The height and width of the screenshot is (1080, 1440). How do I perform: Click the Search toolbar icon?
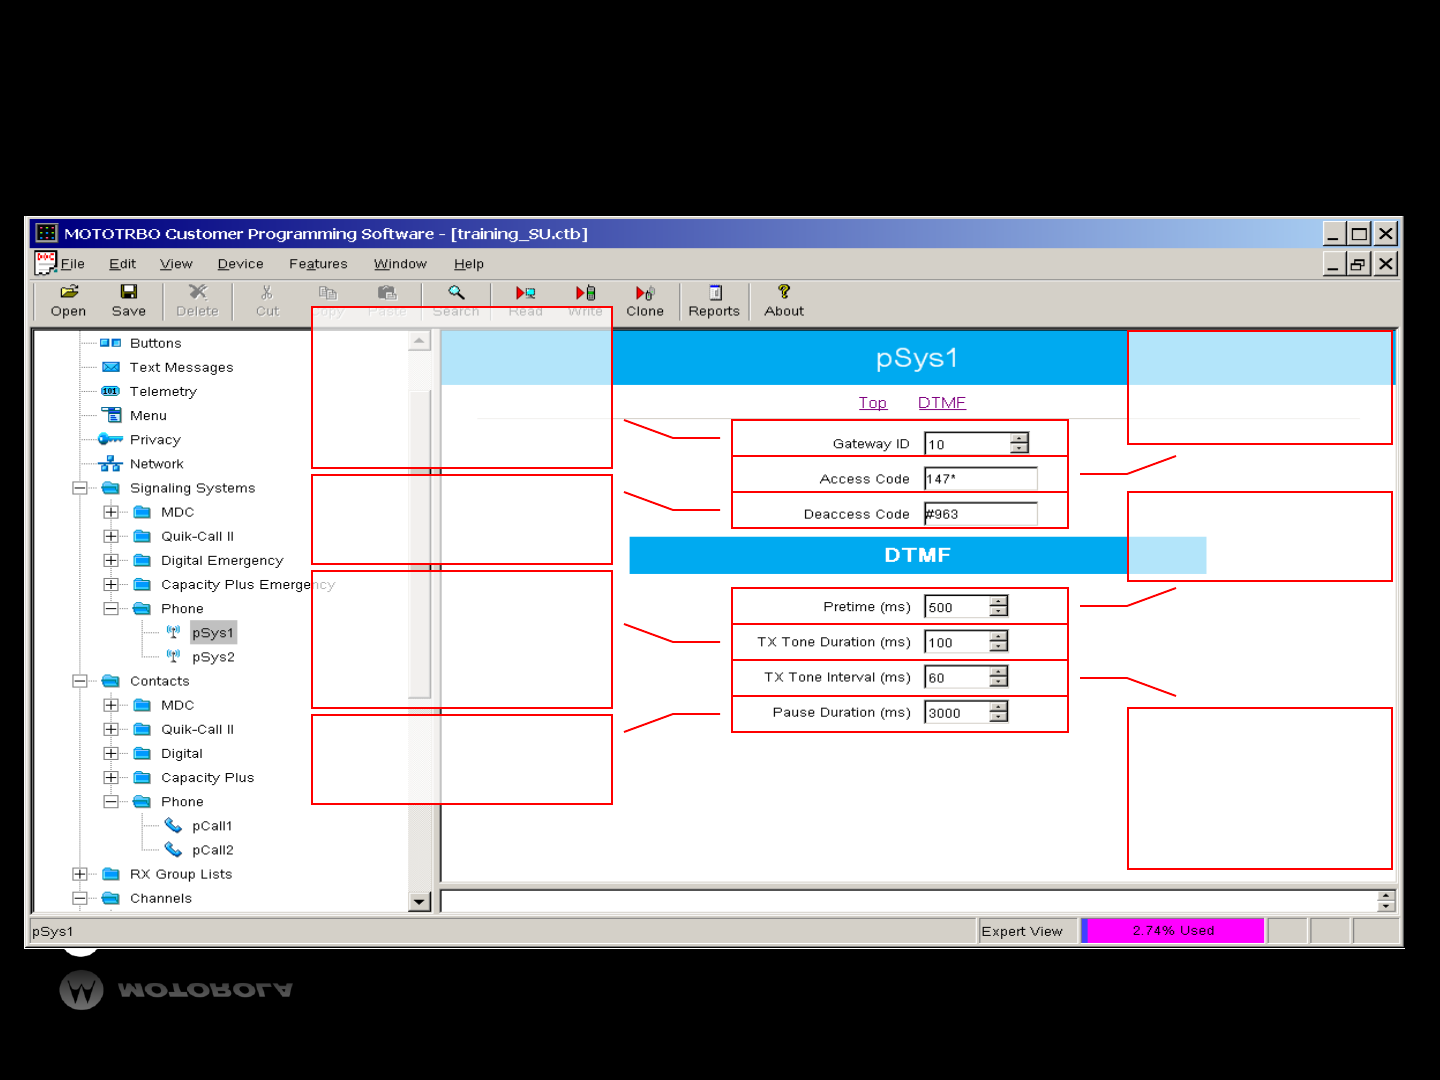456,301
